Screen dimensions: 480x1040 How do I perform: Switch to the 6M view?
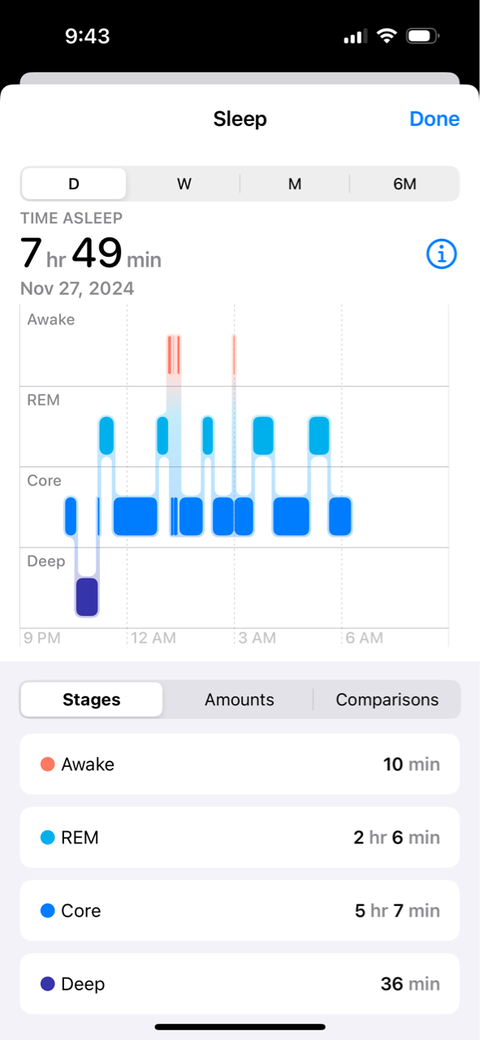tap(404, 184)
